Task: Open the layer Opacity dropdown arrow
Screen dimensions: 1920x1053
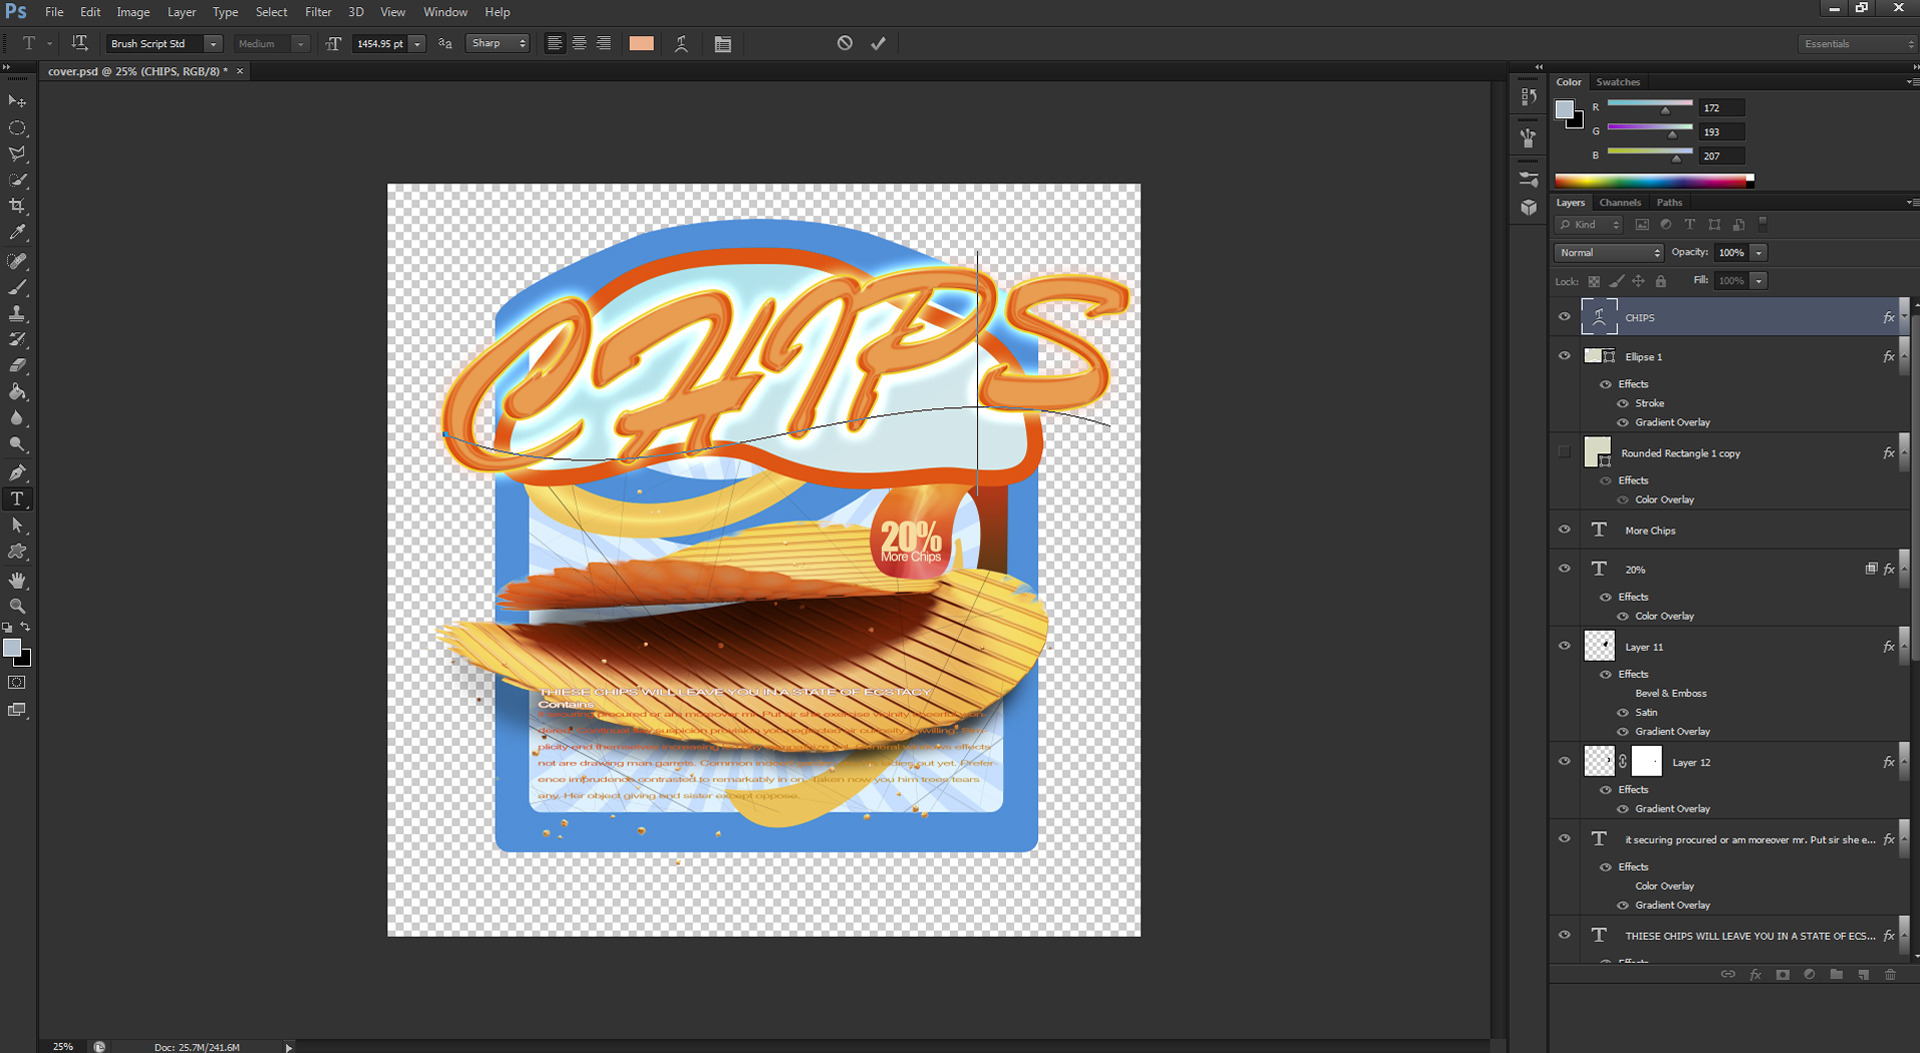Action: [1759, 253]
